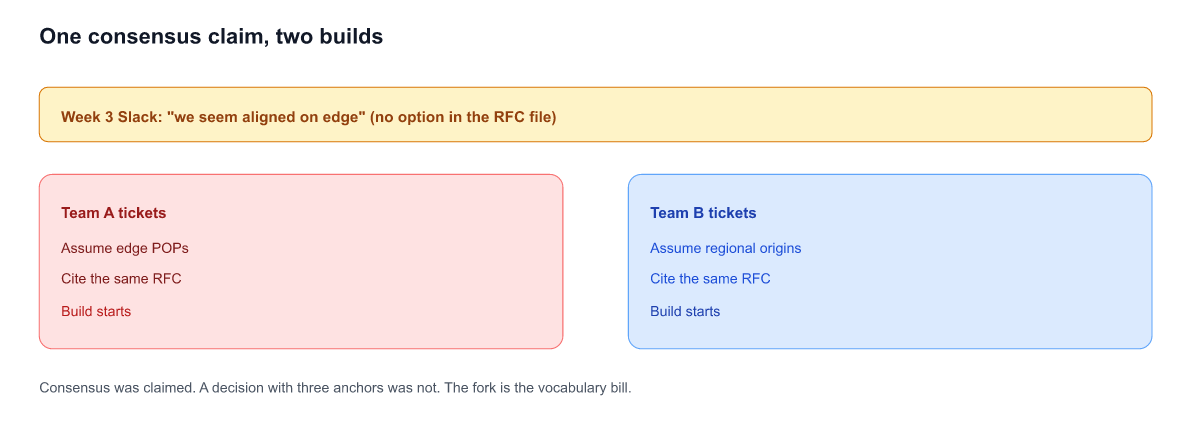Select the yellow Week 3 Slack banner
Screen dimensions: 1200x436
point(595,114)
